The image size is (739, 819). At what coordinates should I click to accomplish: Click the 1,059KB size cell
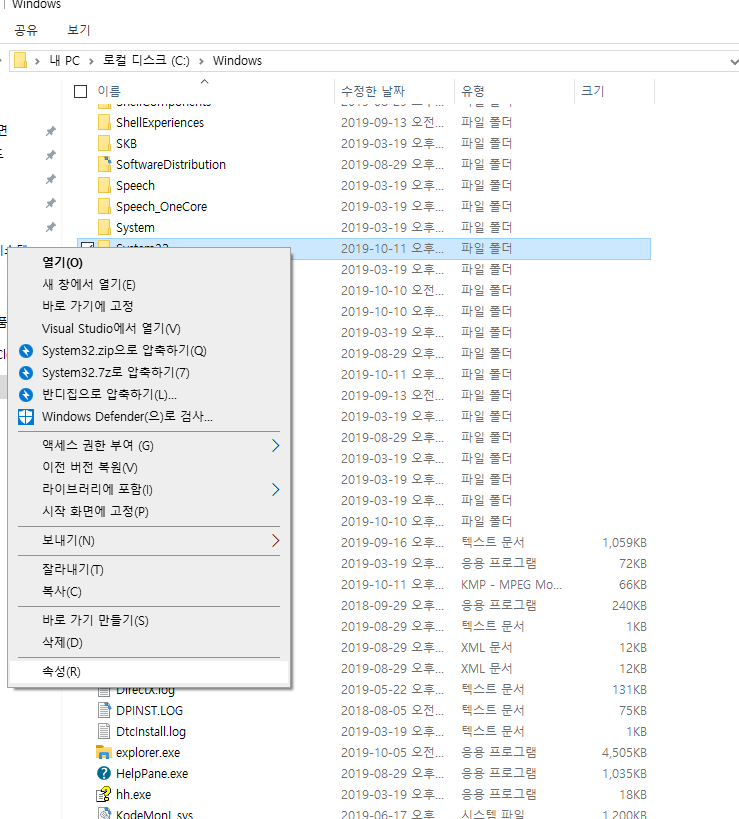click(x=624, y=543)
